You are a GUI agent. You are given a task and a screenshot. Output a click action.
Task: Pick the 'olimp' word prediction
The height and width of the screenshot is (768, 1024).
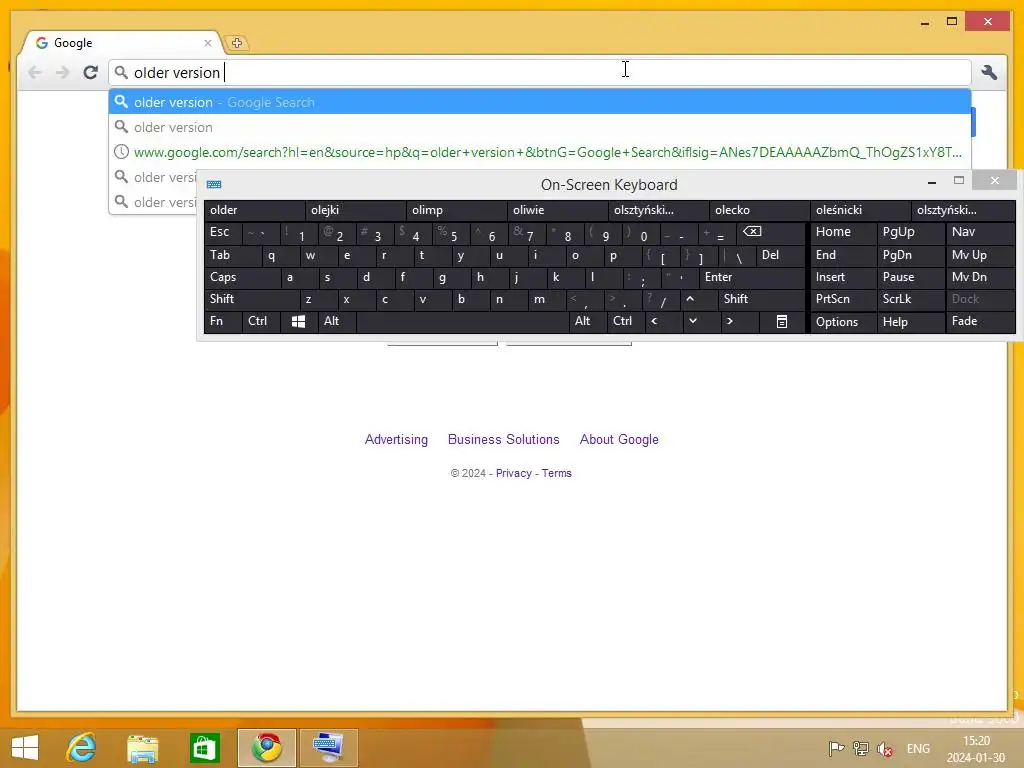pos(456,210)
